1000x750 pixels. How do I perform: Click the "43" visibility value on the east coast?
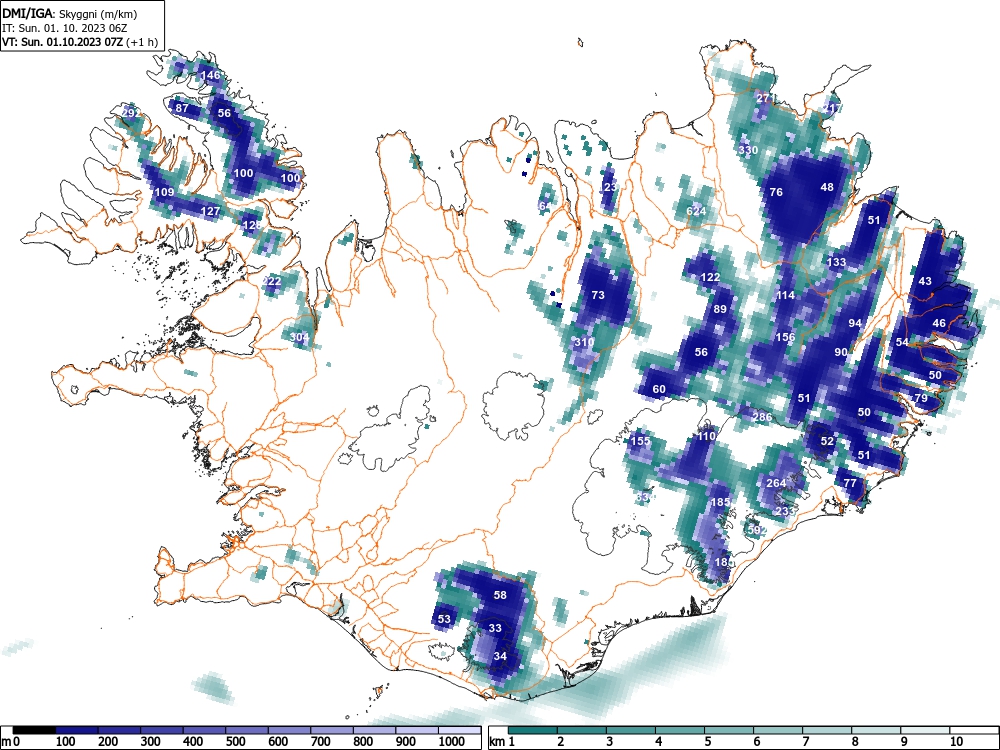925,281
